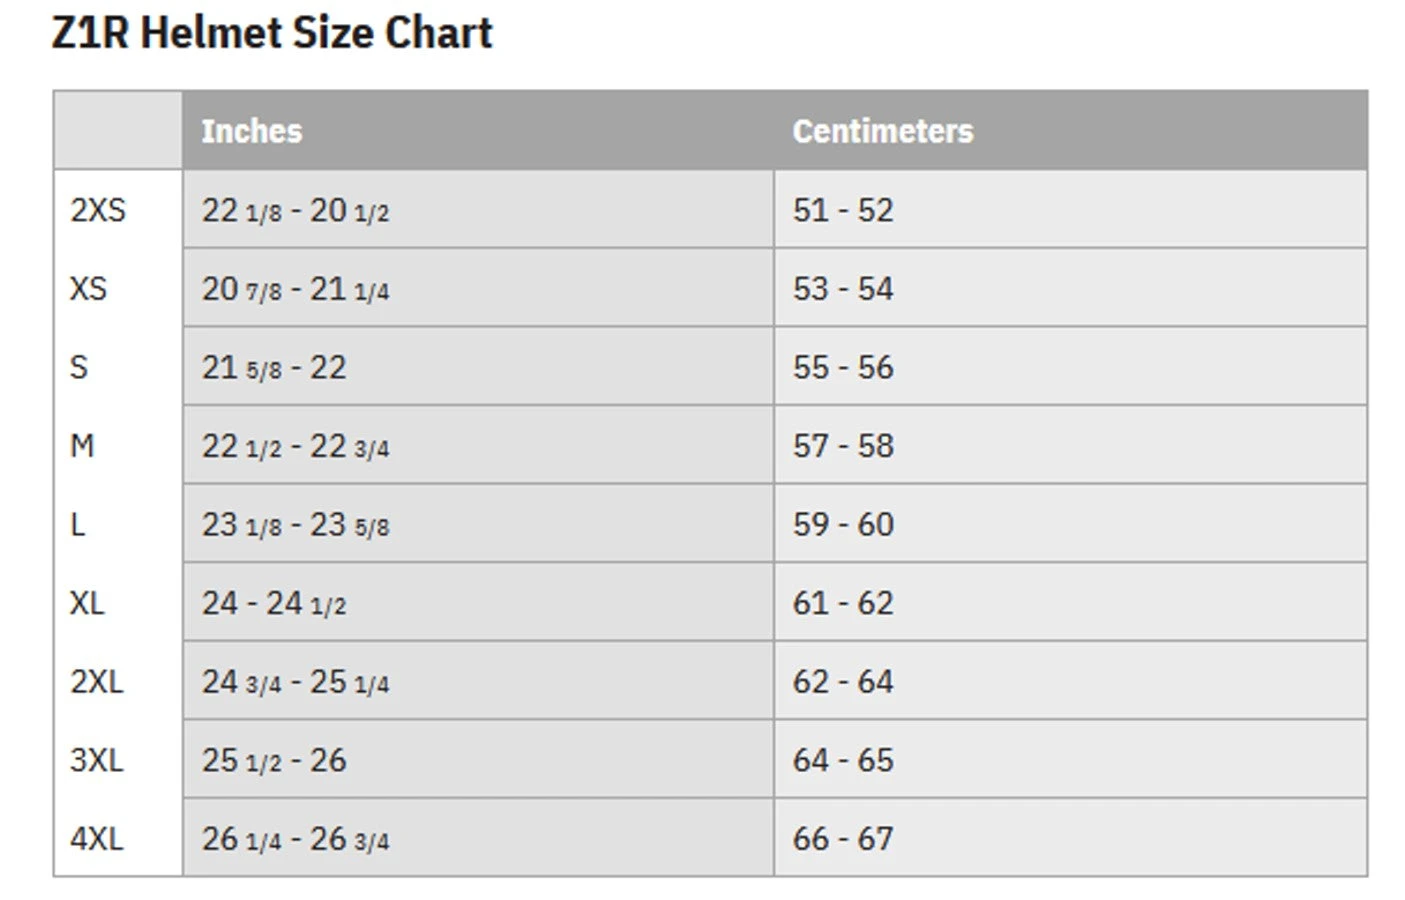1405x900 pixels.
Task: Select the S size label
Action: pos(79,367)
